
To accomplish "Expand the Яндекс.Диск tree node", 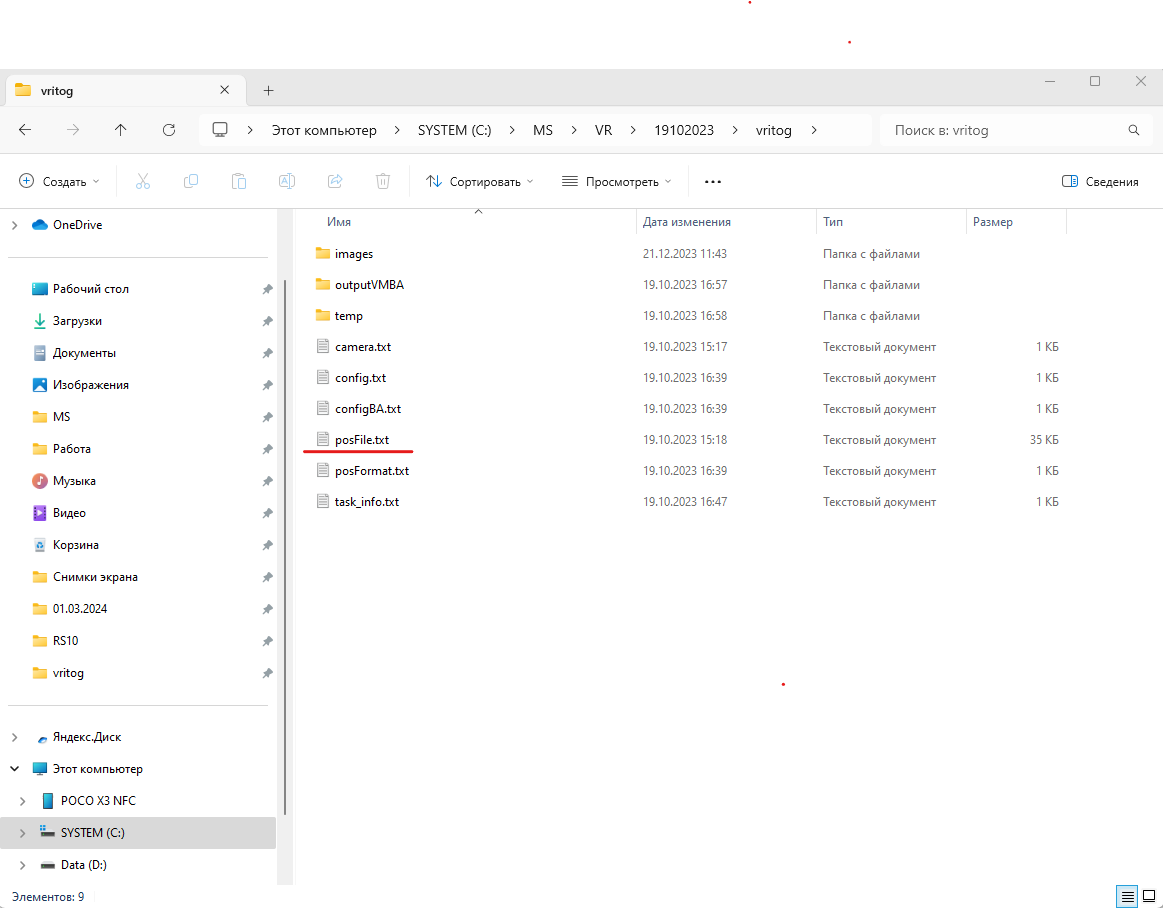I will 14,737.
